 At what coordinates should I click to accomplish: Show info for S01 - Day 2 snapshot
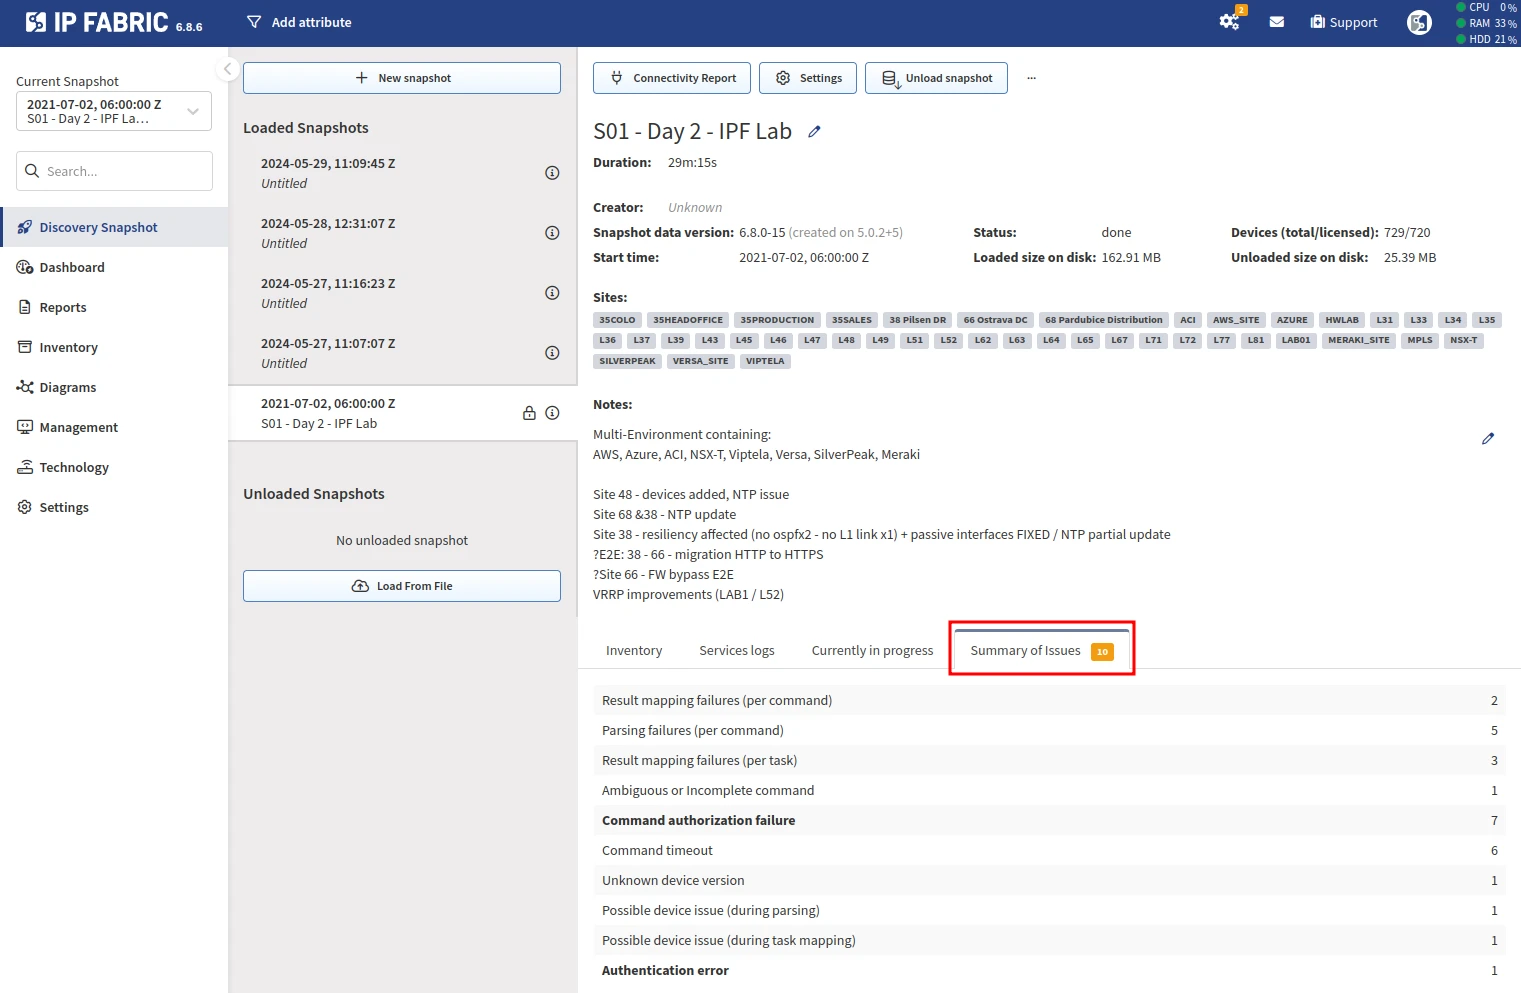[x=552, y=413]
